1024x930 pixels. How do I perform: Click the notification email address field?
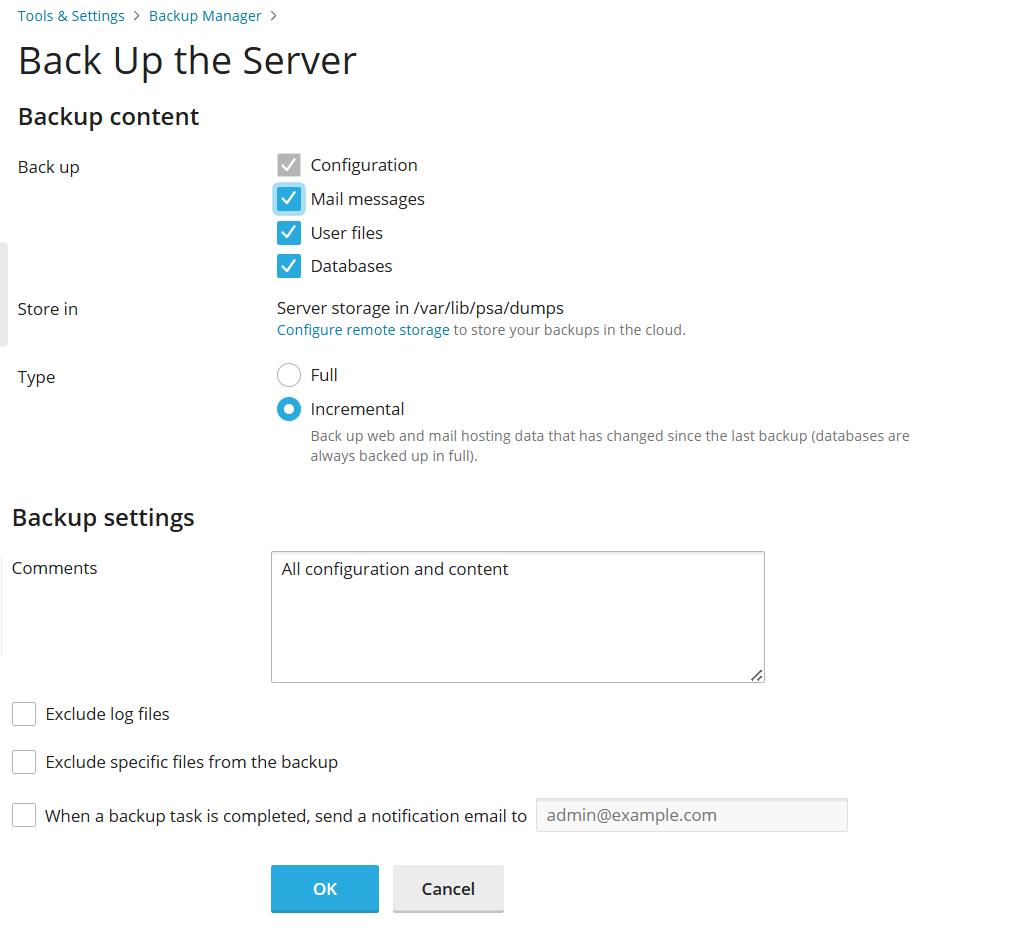(691, 814)
